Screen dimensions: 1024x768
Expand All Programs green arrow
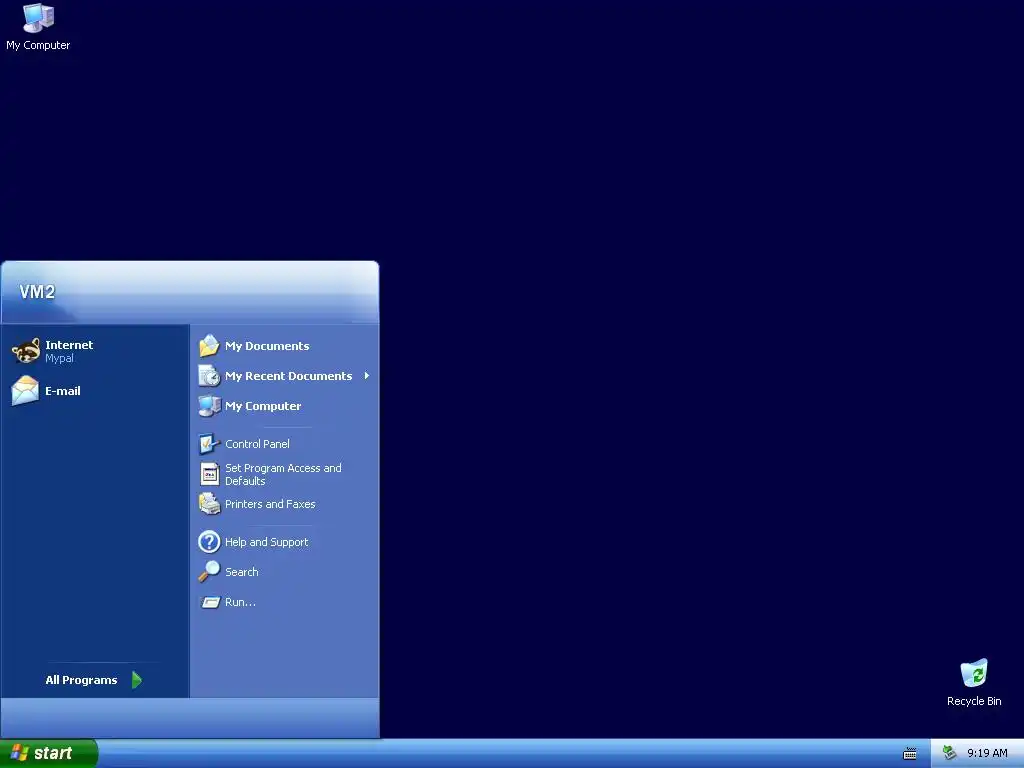coord(136,680)
